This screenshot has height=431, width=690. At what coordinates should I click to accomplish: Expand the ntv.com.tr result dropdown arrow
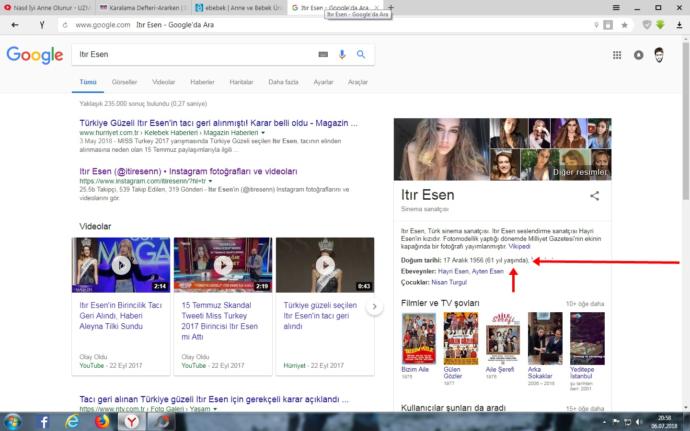pyautogui.click(x=215, y=409)
